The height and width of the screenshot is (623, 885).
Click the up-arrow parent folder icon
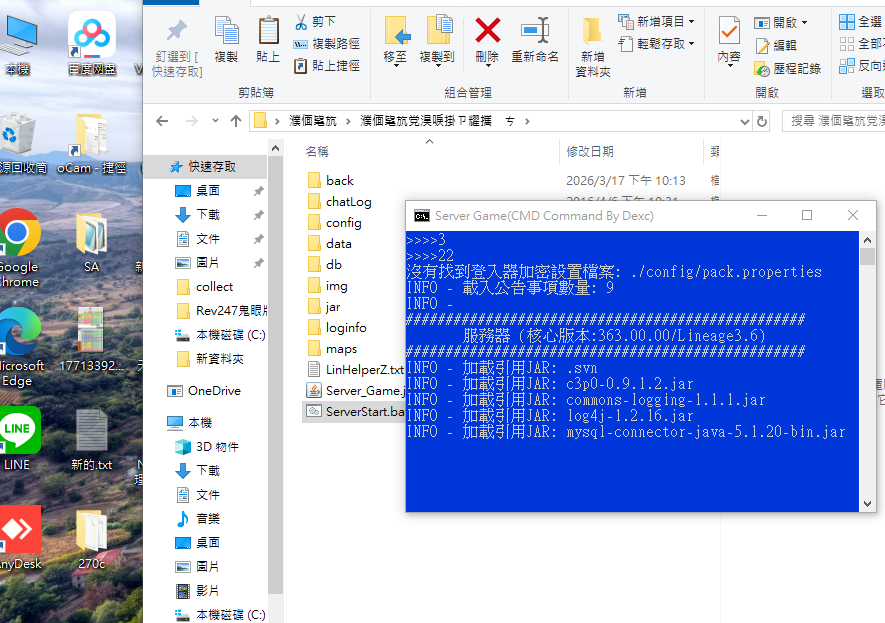(x=236, y=121)
